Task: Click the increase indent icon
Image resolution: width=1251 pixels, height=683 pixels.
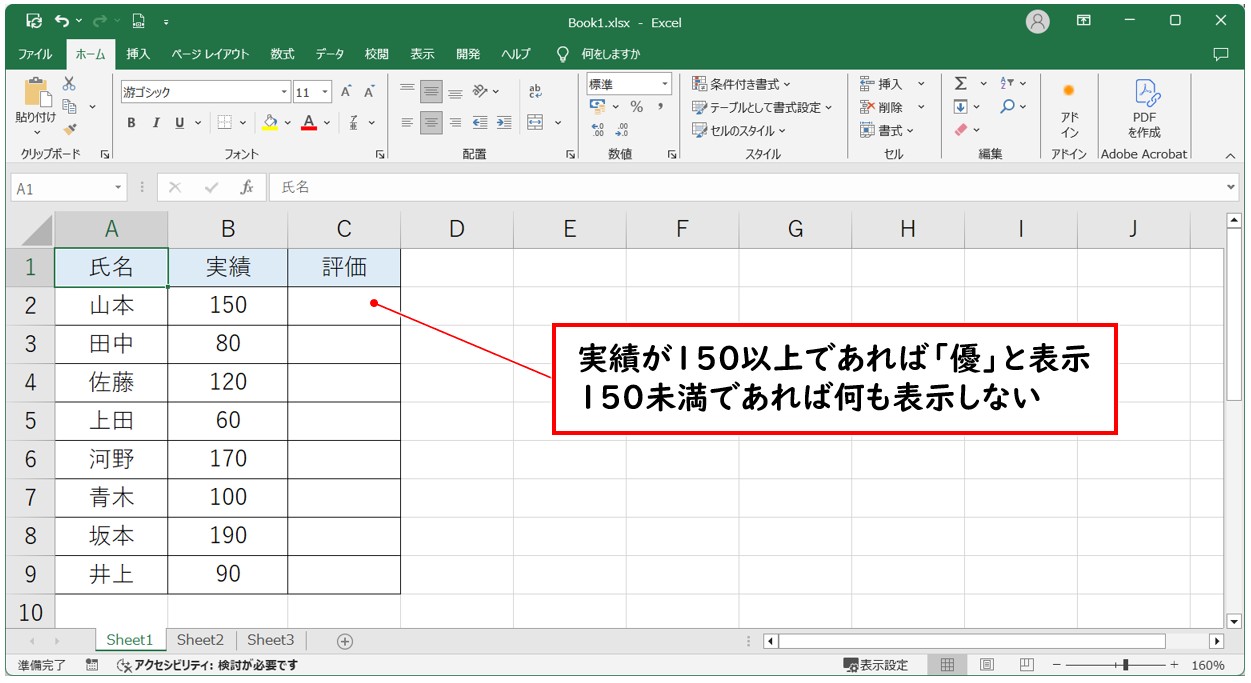Action: [503, 123]
